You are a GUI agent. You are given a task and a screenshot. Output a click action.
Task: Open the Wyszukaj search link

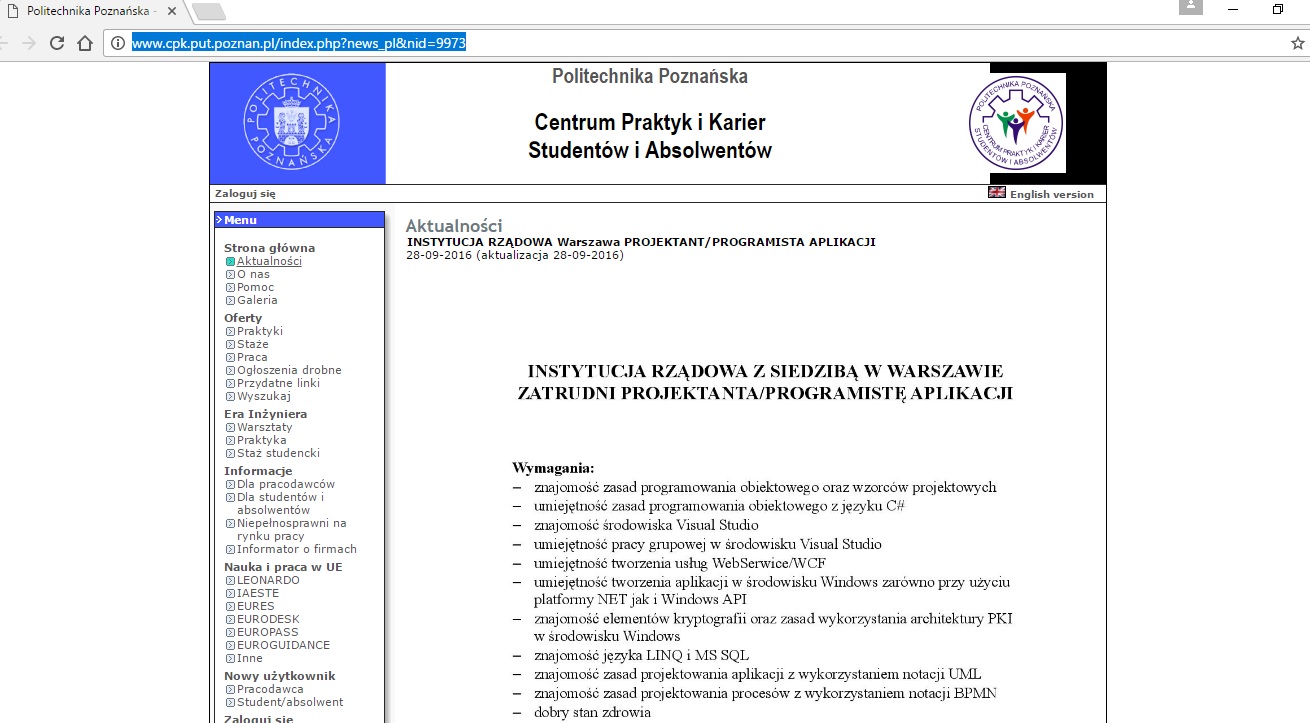pyautogui.click(x=263, y=396)
